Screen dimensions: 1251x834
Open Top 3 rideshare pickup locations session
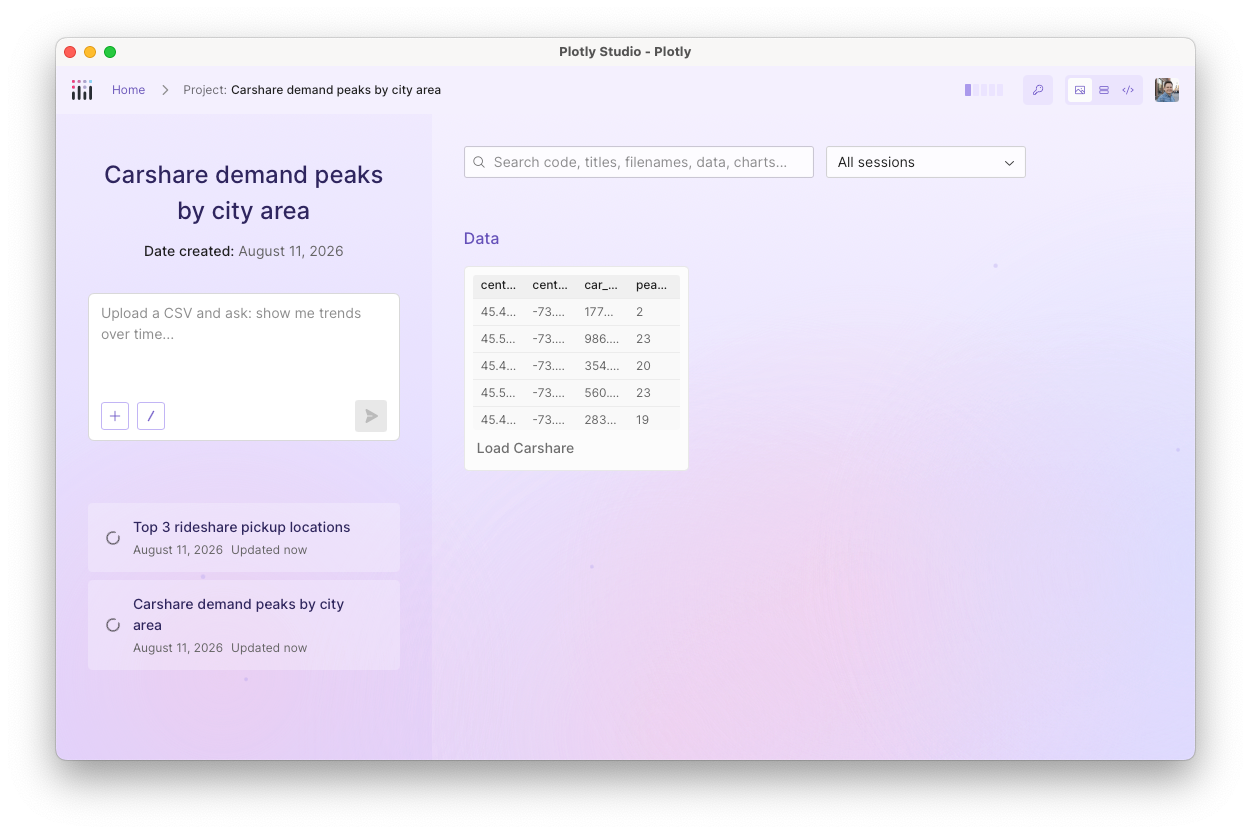244,537
